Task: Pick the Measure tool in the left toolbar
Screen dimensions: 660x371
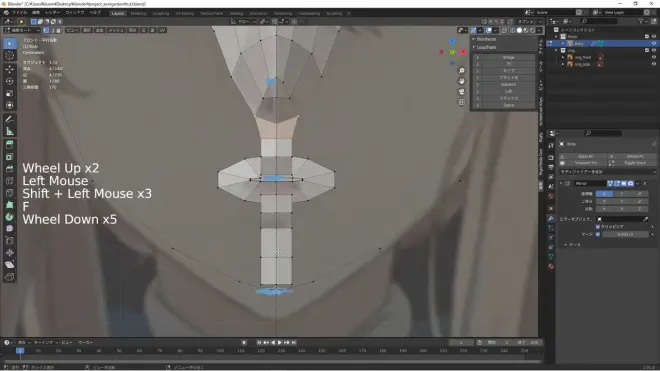Action: [10, 131]
